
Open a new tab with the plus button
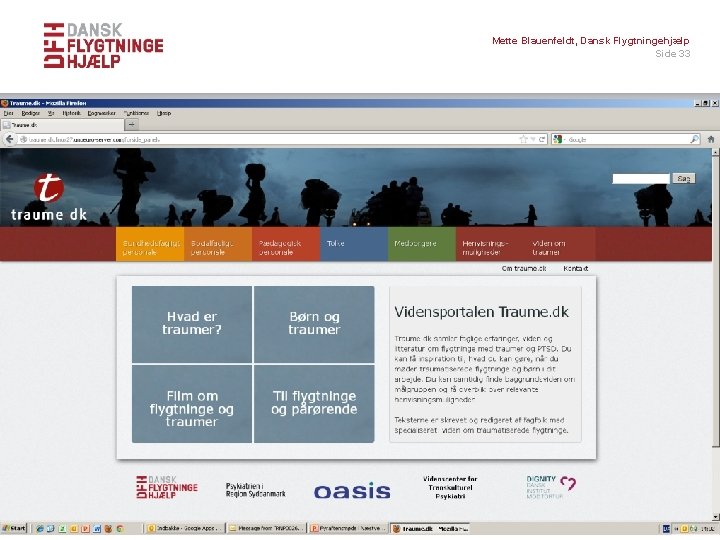coord(131,124)
